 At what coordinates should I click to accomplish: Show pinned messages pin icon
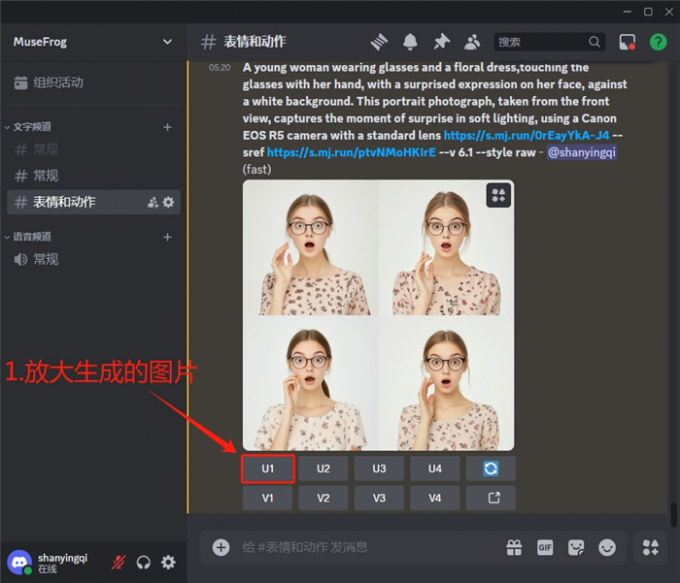pos(441,42)
